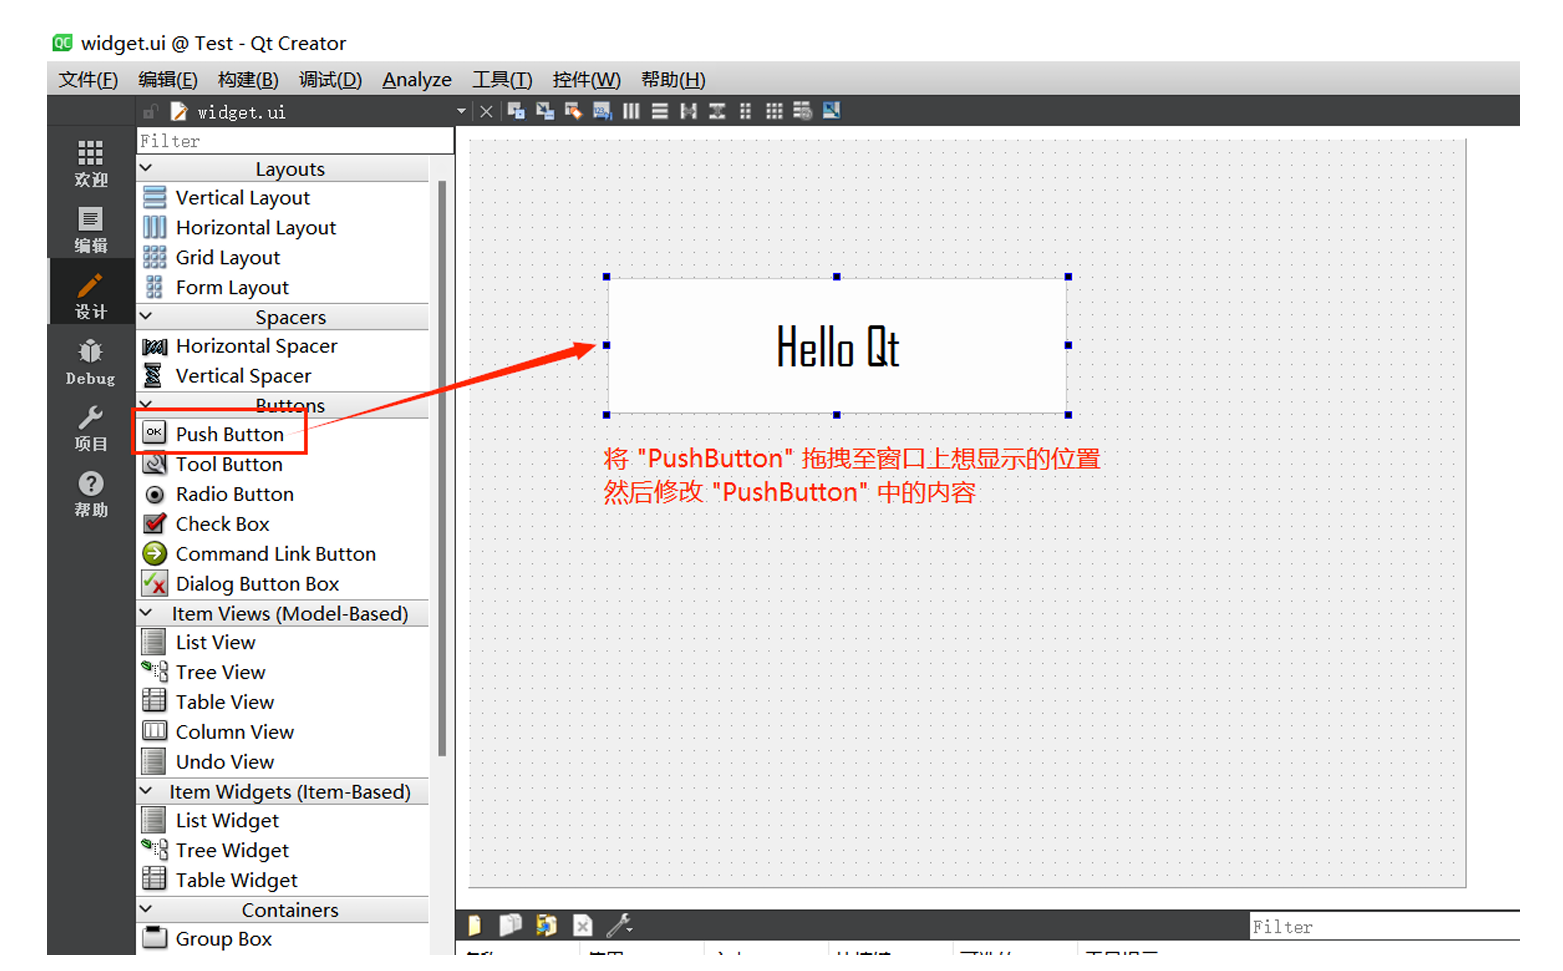
Task: Open the Debug mode
Action: [x=90, y=362]
